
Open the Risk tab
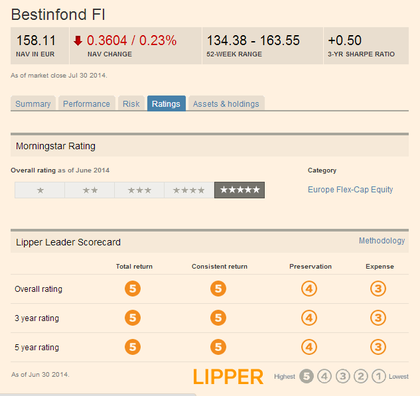coord(131,104)
